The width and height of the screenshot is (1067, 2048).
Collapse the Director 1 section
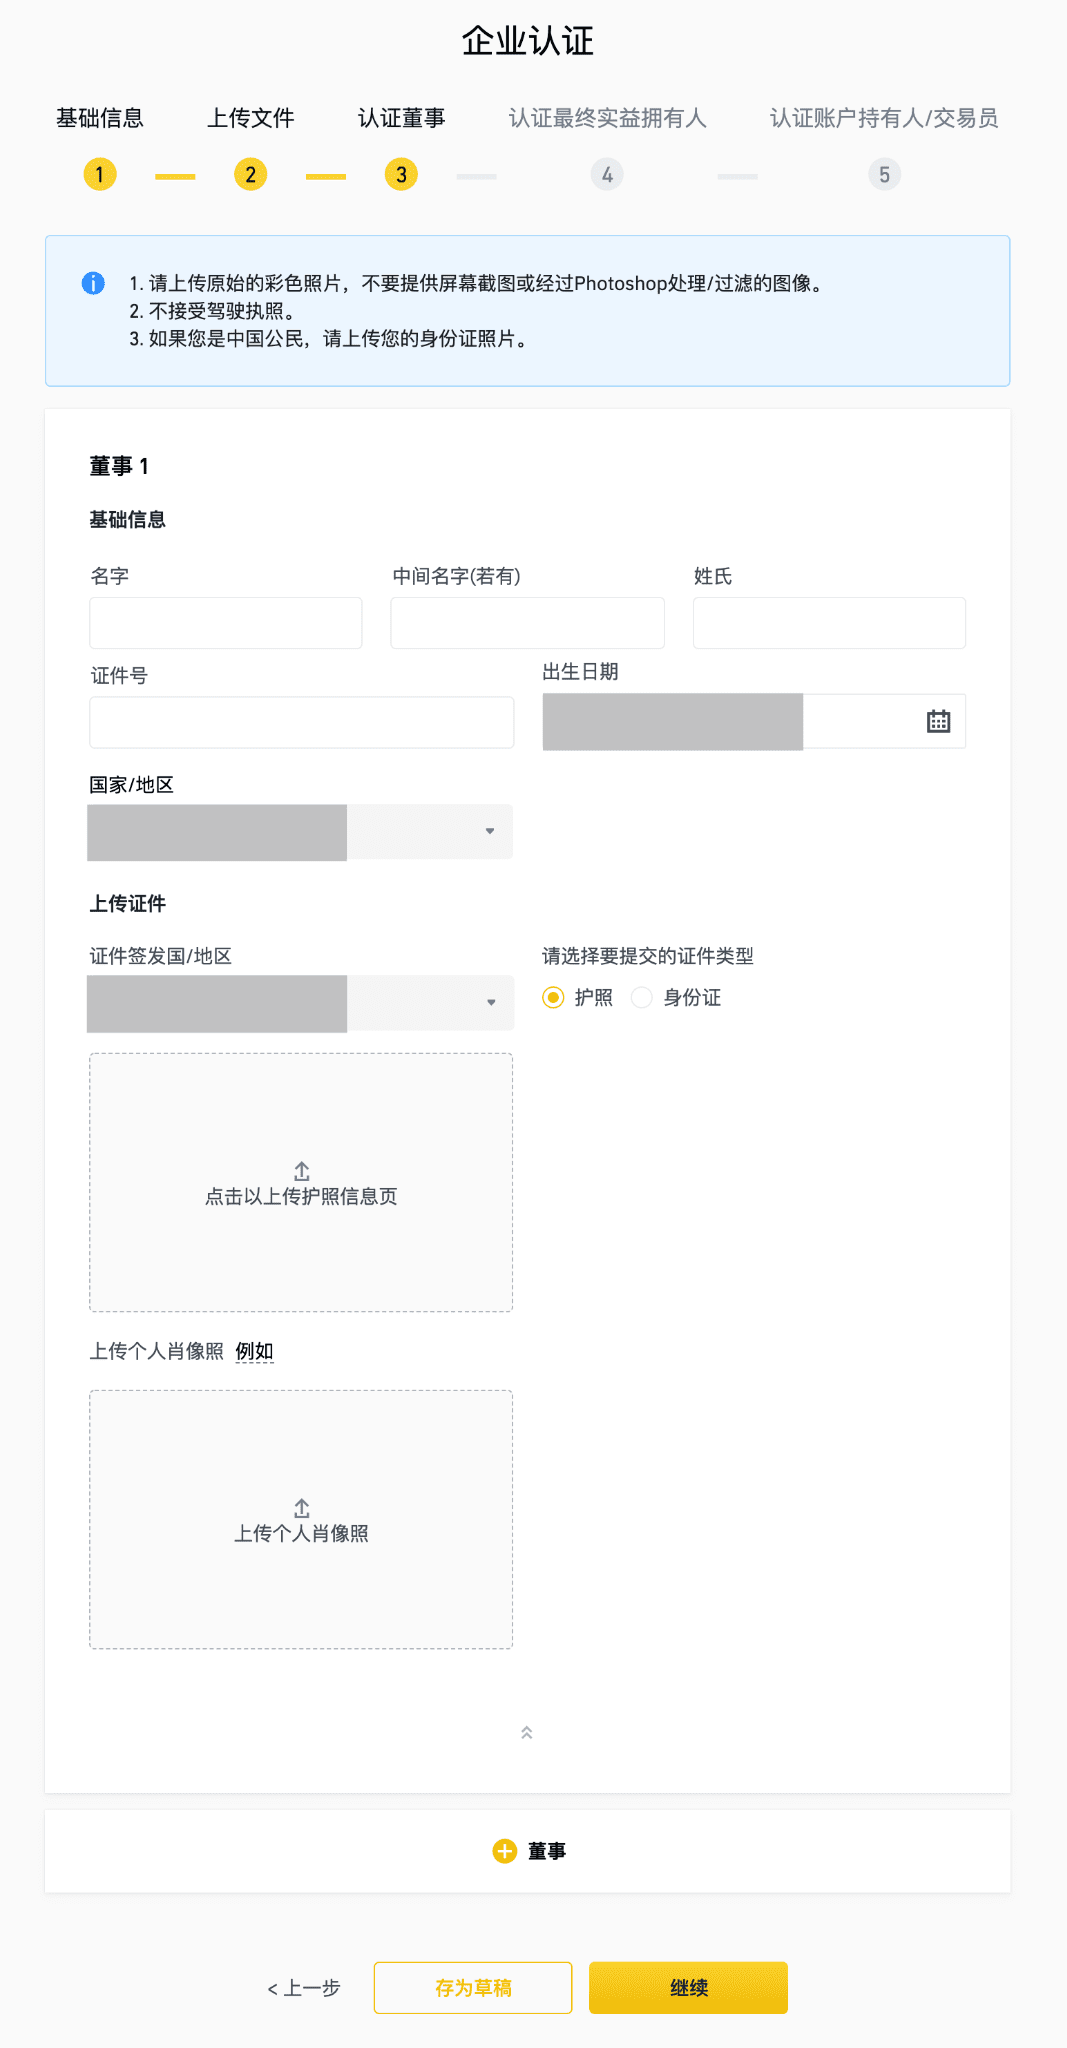527,1733
